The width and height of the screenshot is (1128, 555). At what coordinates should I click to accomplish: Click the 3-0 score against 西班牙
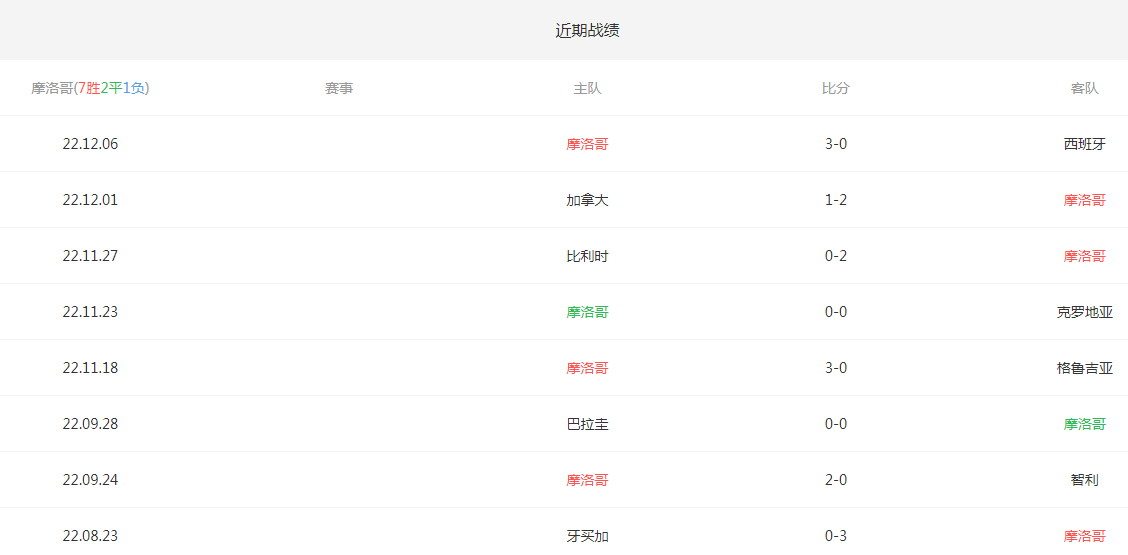836,144
